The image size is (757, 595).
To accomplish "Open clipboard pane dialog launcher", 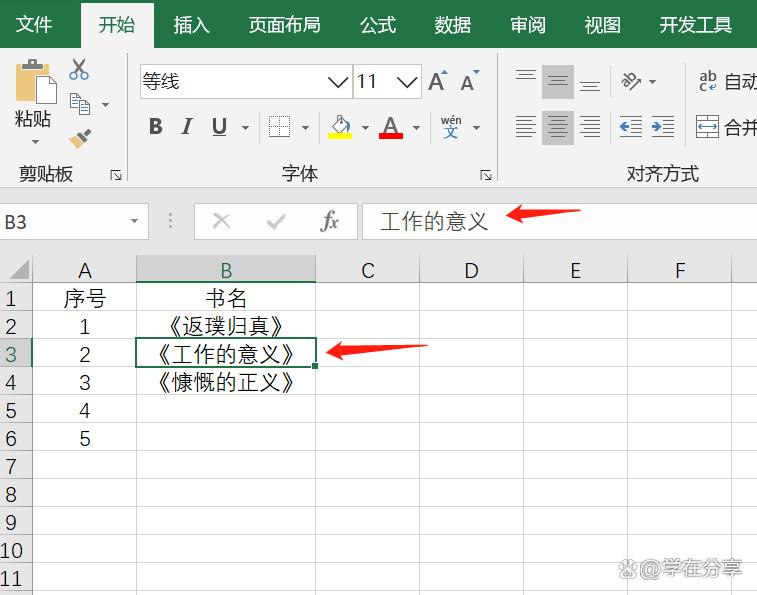I will click(116, 175).
